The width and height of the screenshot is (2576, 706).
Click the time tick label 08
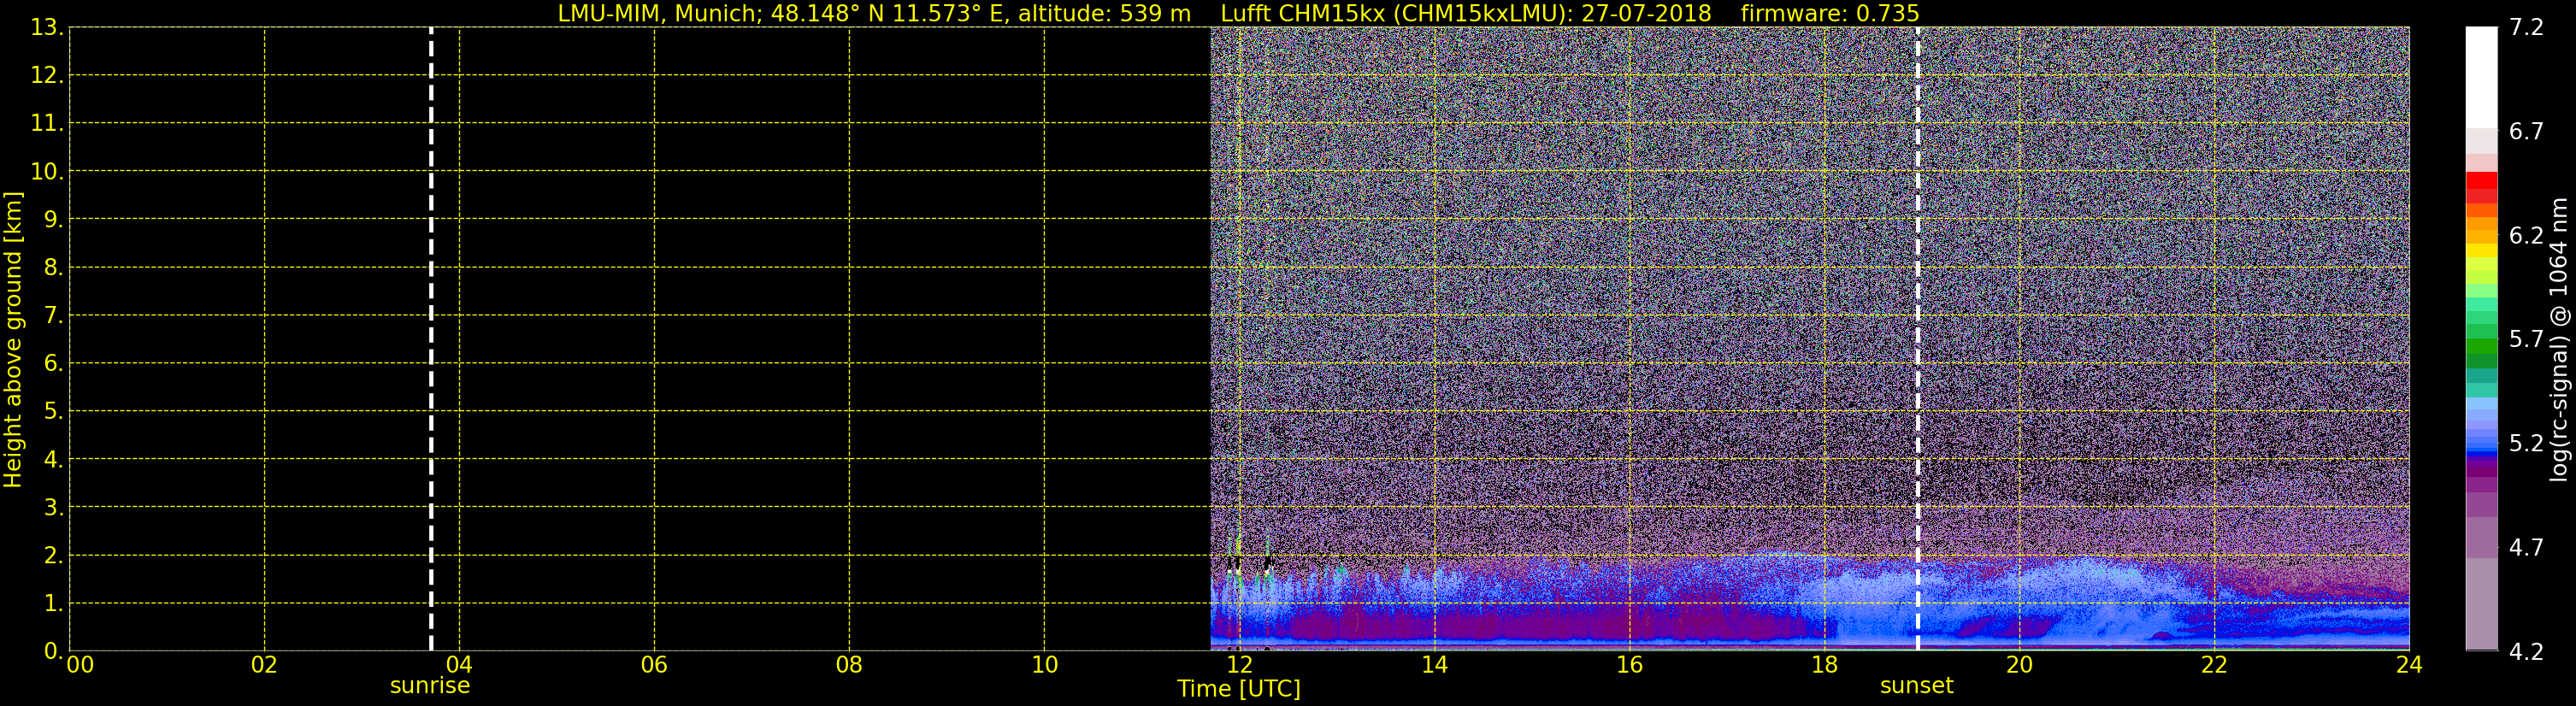(x=849, y=665)
